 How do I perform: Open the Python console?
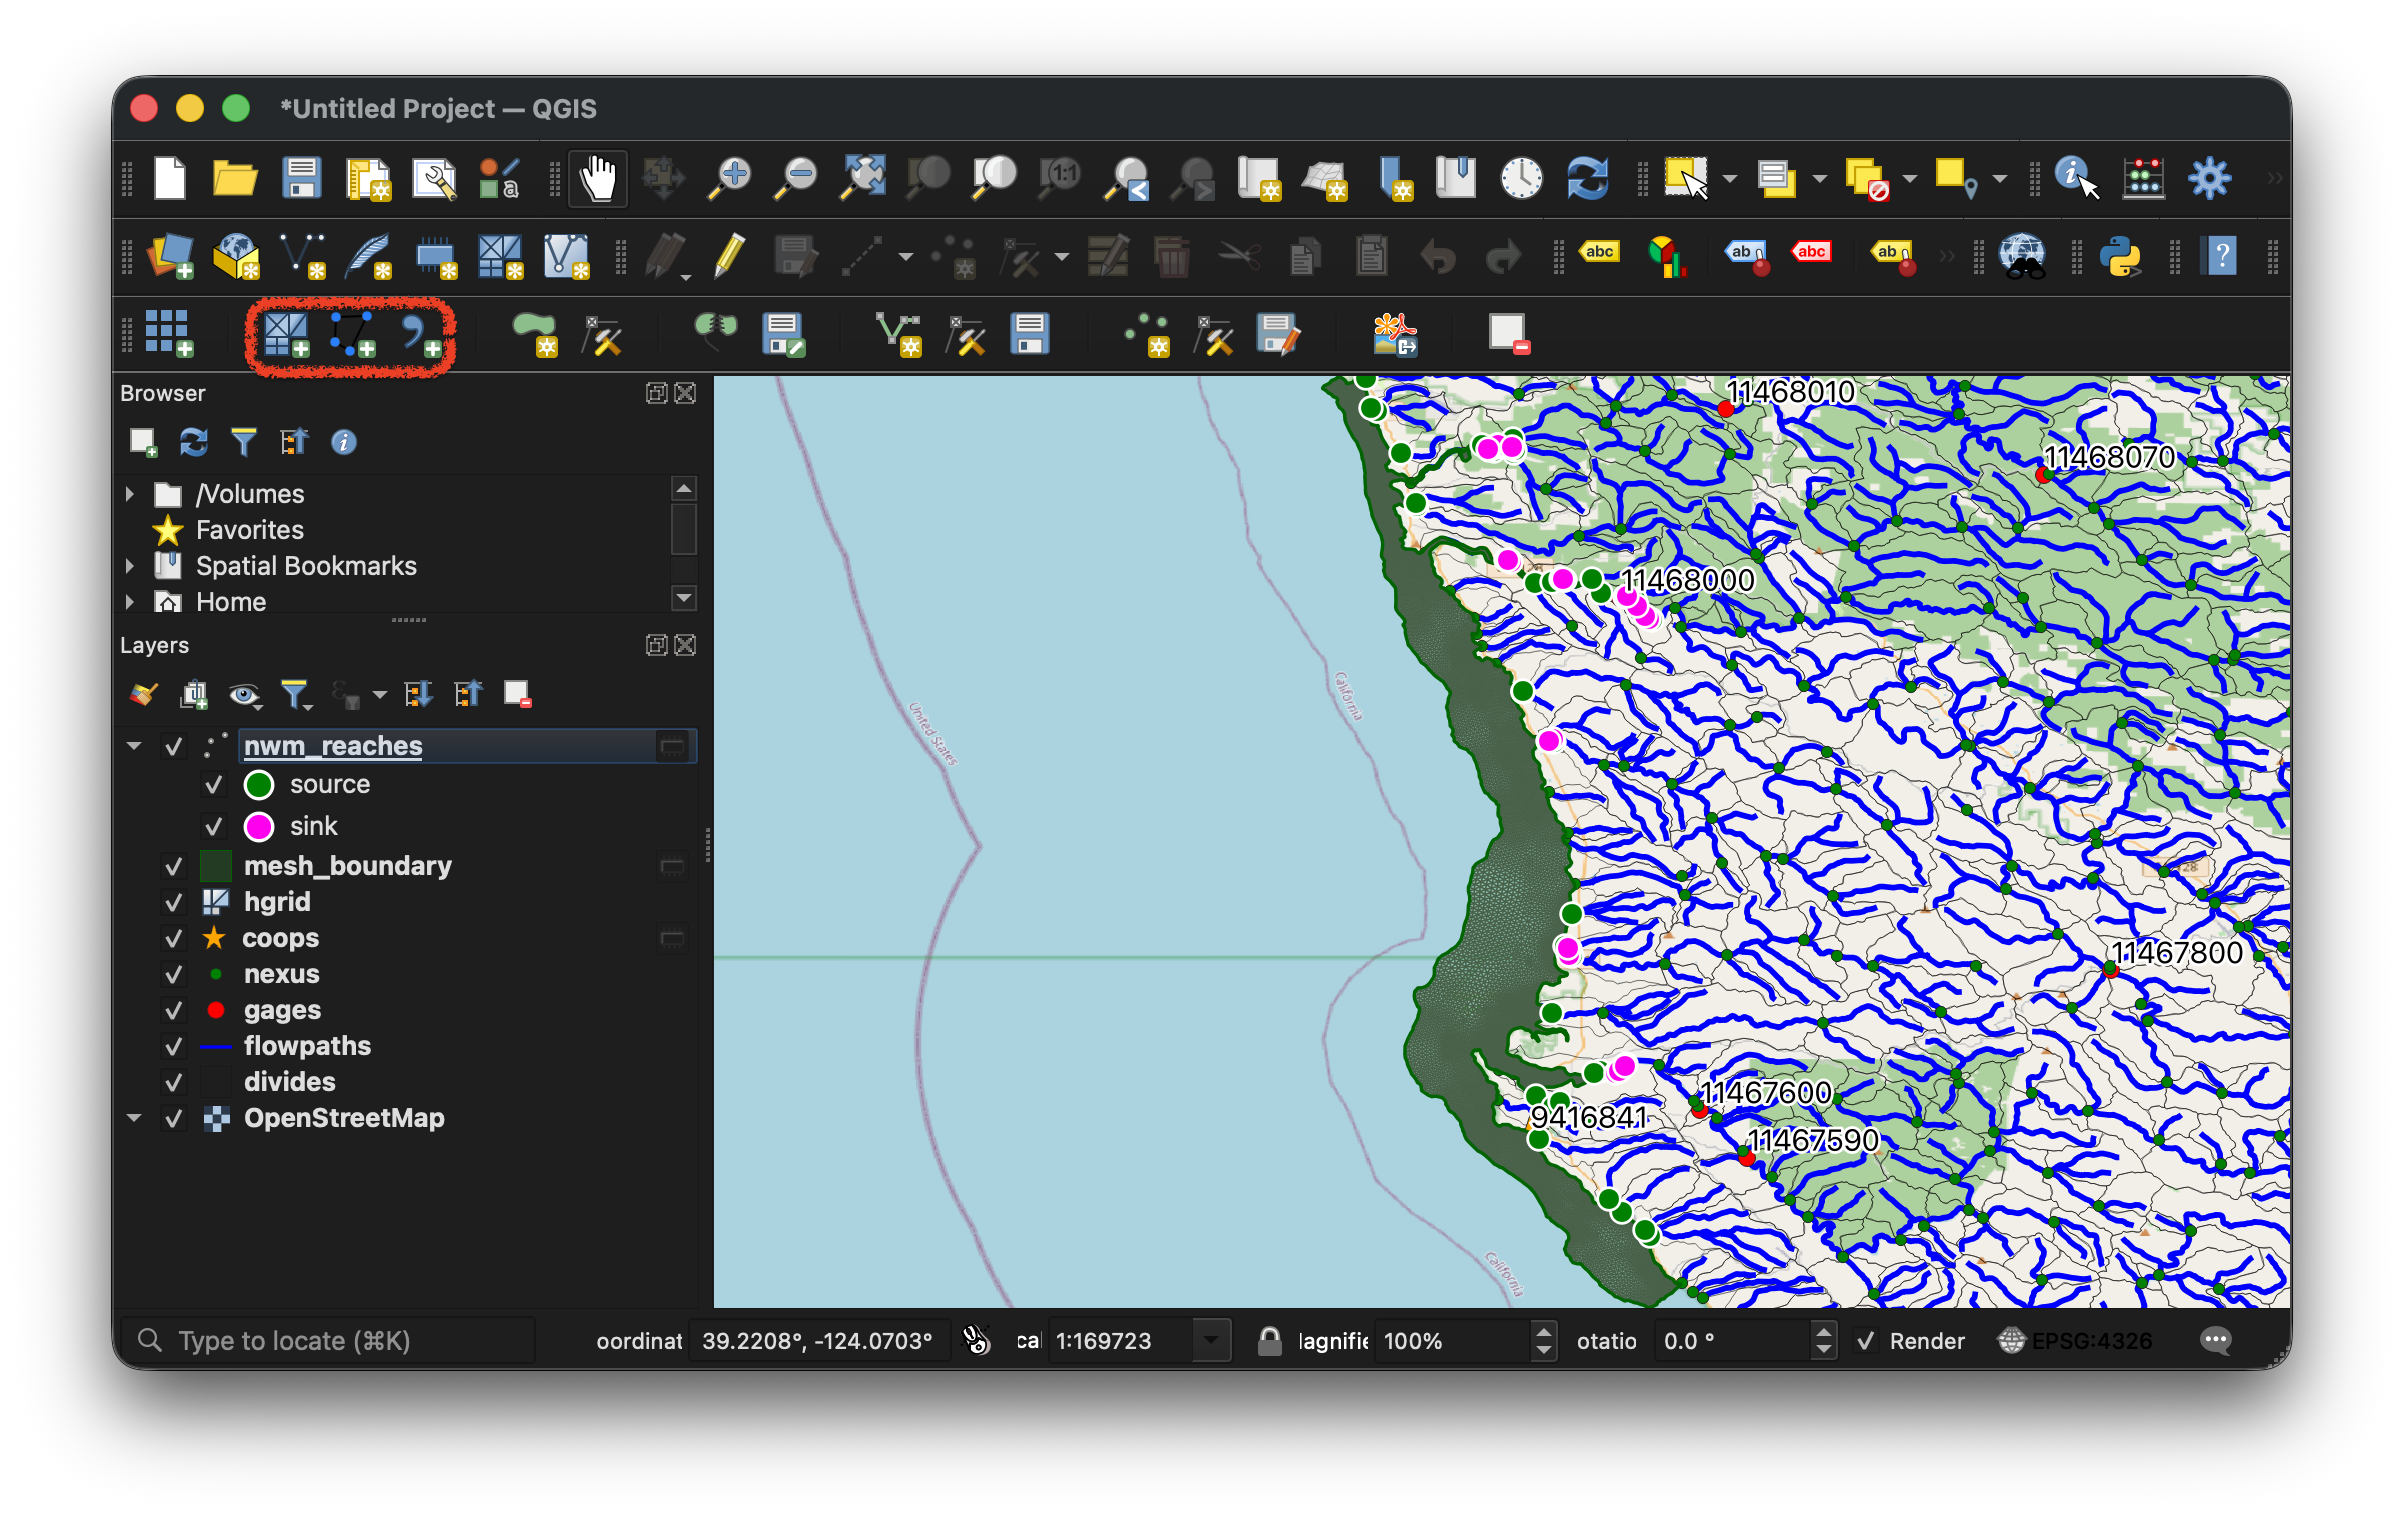[2120, 257]
